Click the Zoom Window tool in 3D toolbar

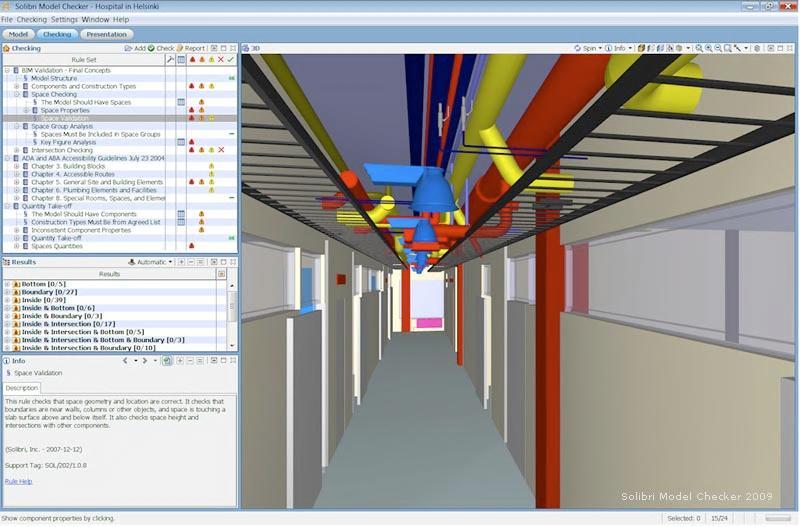pos(728,48)
